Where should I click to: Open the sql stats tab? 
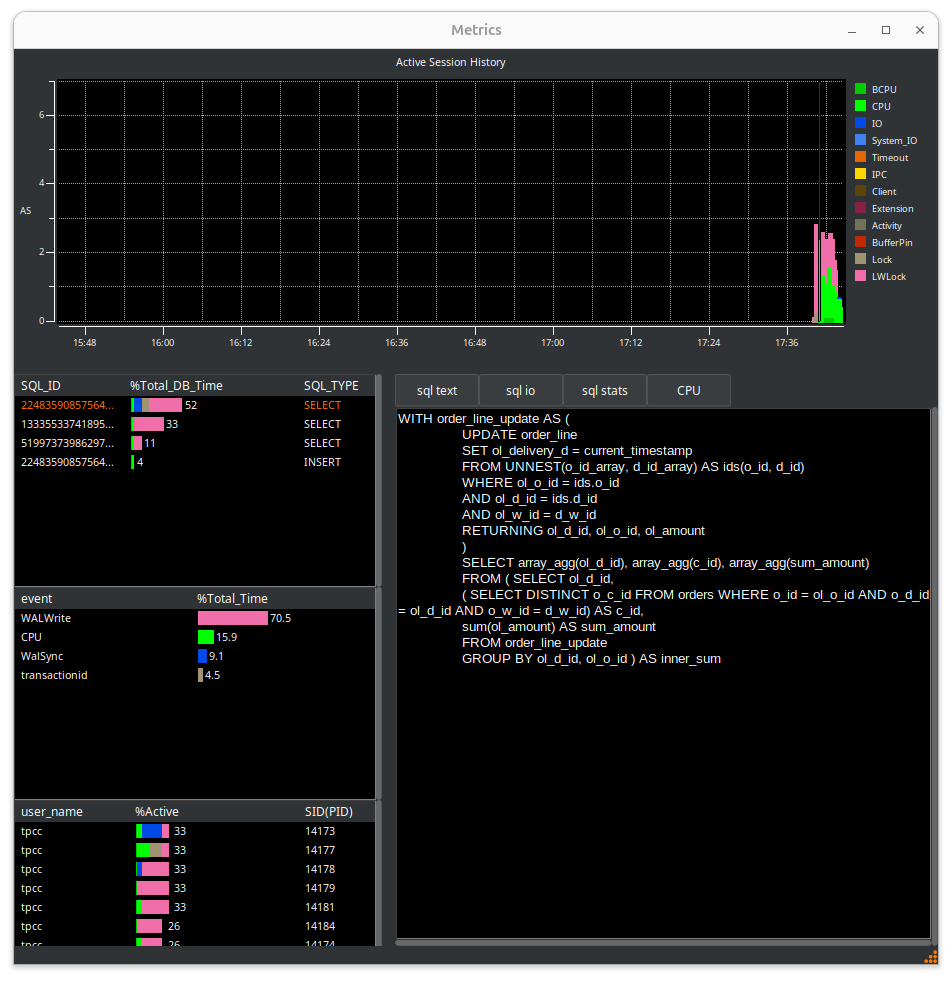click(x=604, y=390)
